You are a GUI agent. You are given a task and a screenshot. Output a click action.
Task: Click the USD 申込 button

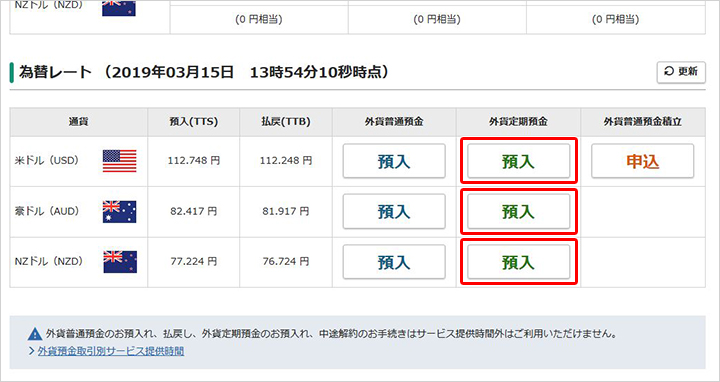pos(642,161)
